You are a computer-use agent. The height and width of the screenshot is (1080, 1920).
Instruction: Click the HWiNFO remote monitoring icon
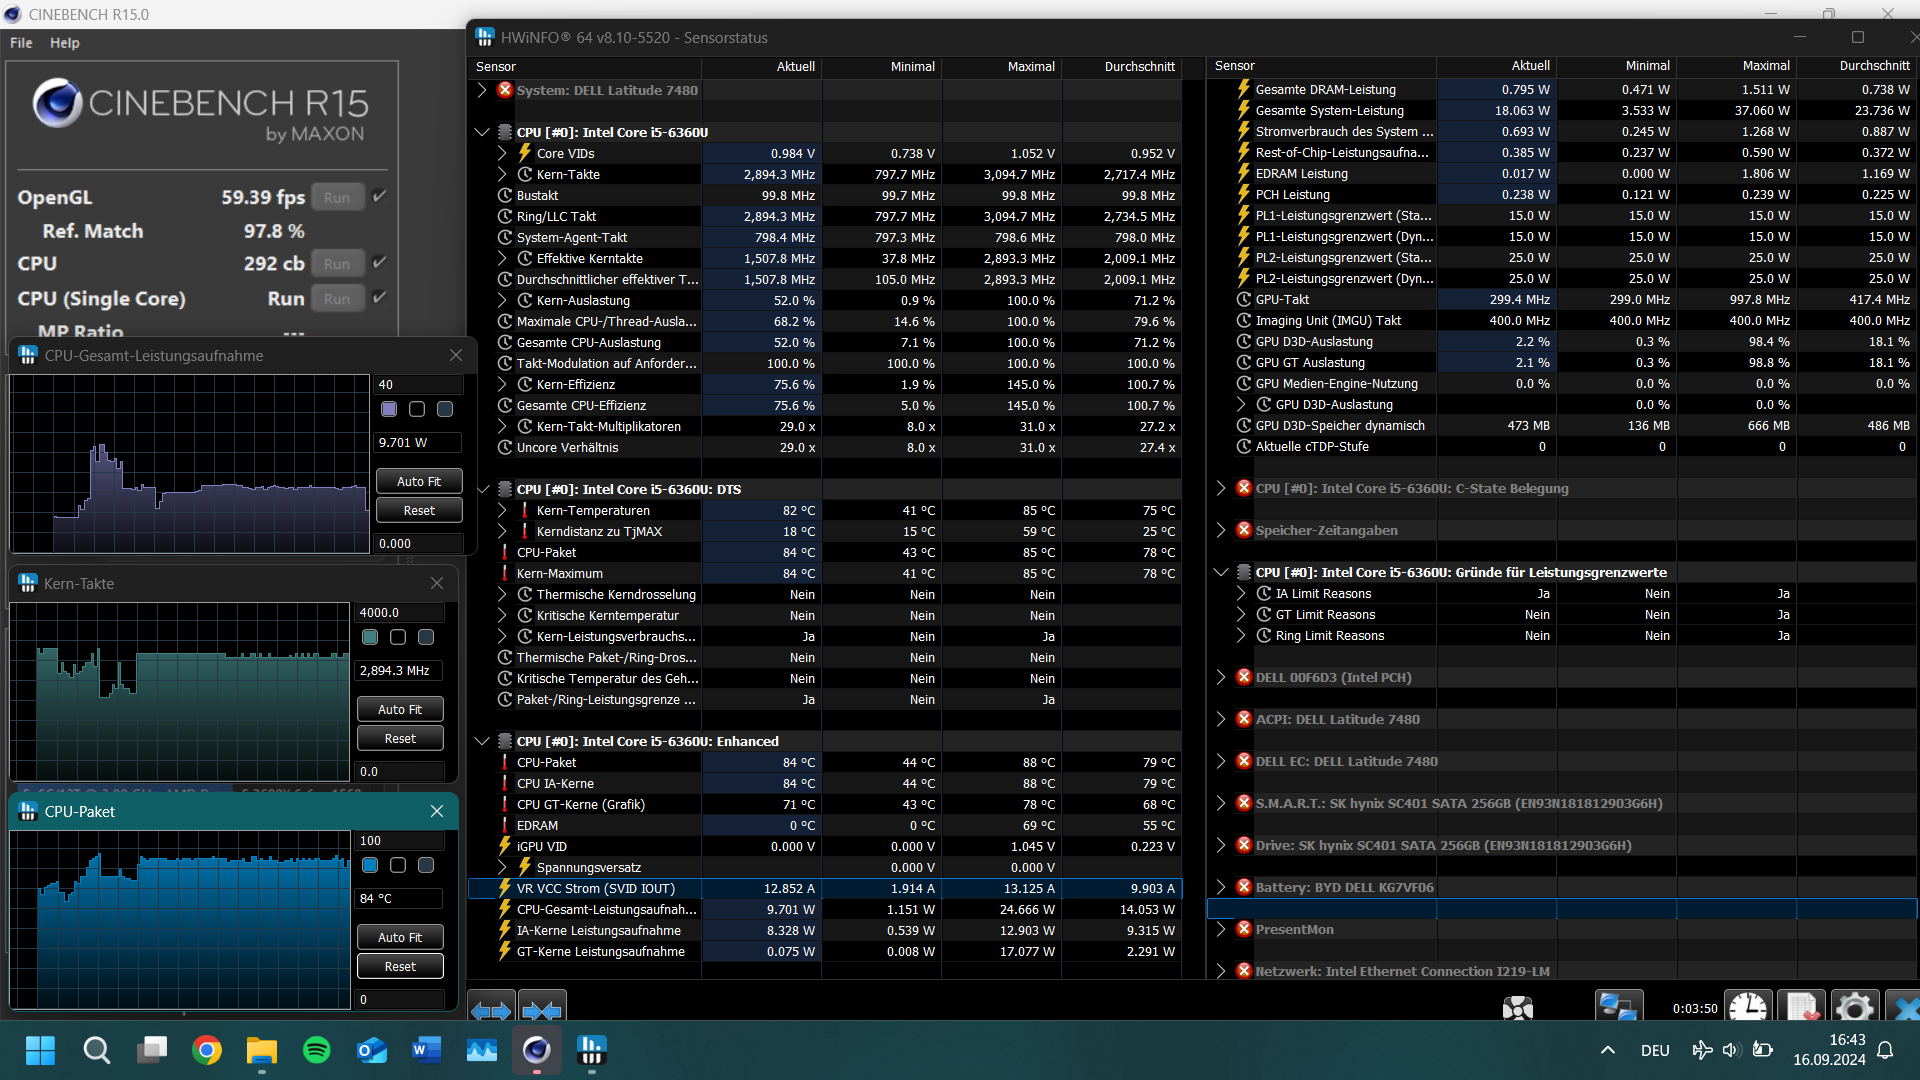pyautogui.click(x=1620, y=1007)
